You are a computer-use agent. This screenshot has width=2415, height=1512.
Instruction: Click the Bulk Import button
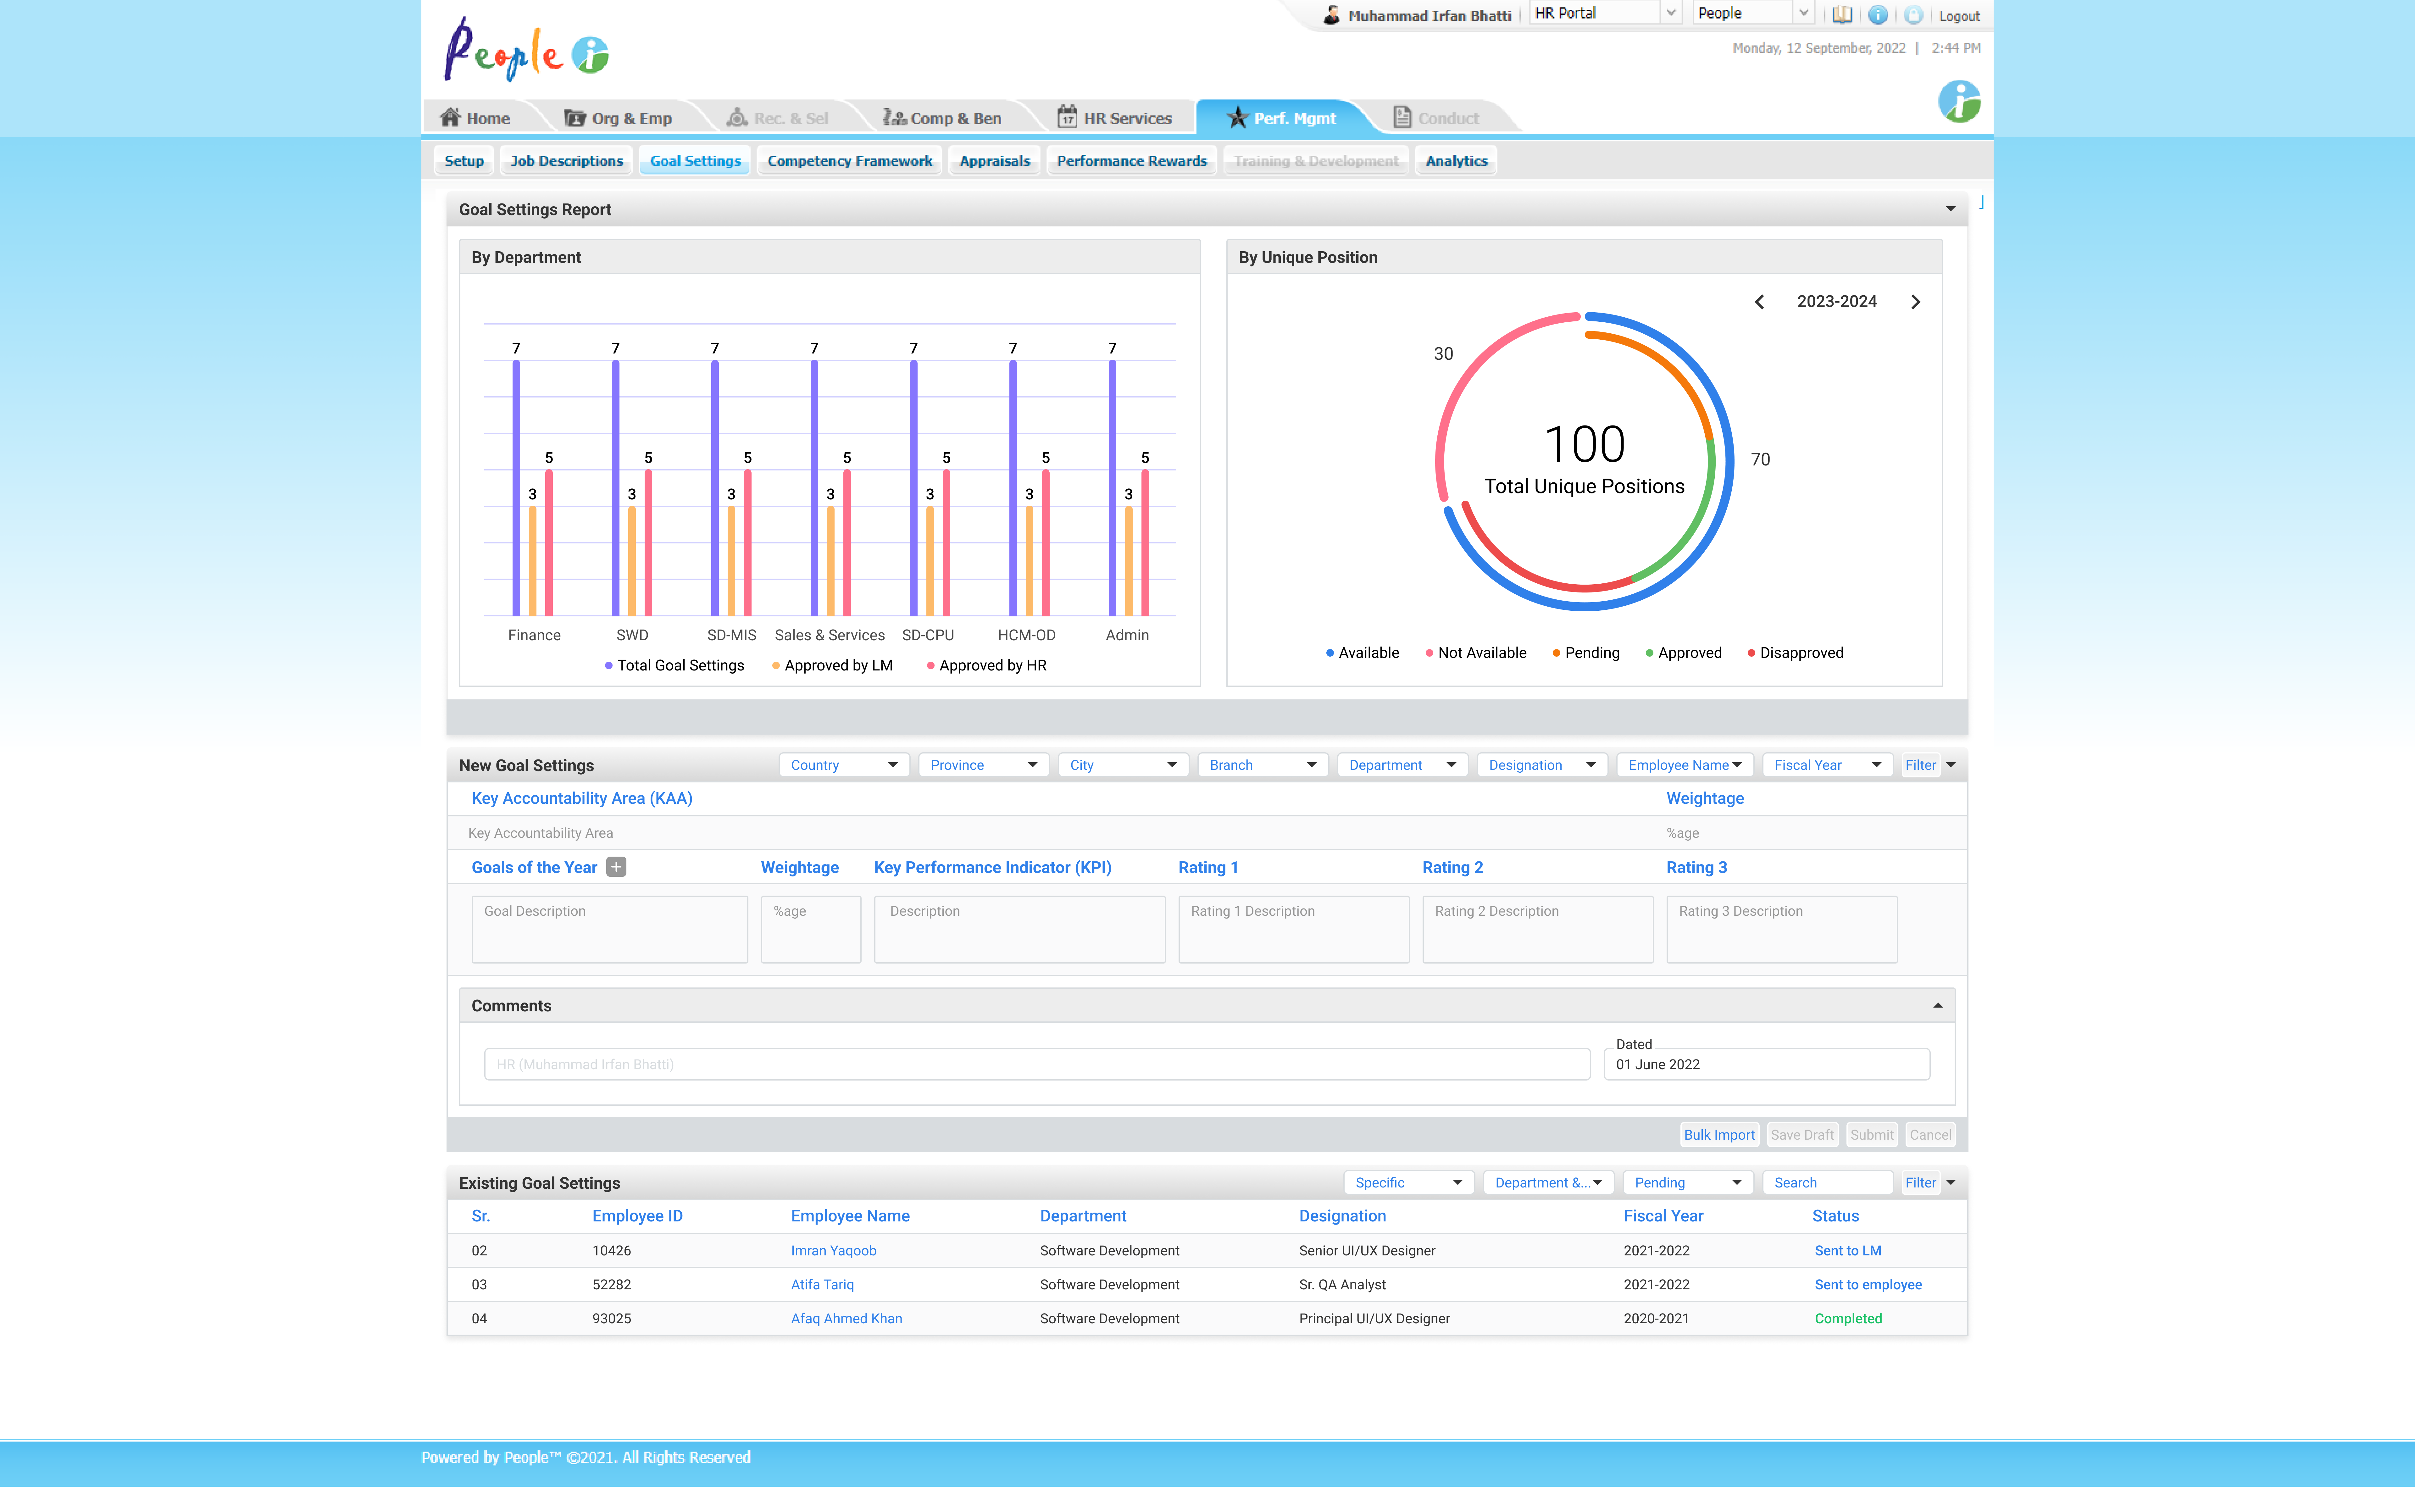pos(1719,1135)
